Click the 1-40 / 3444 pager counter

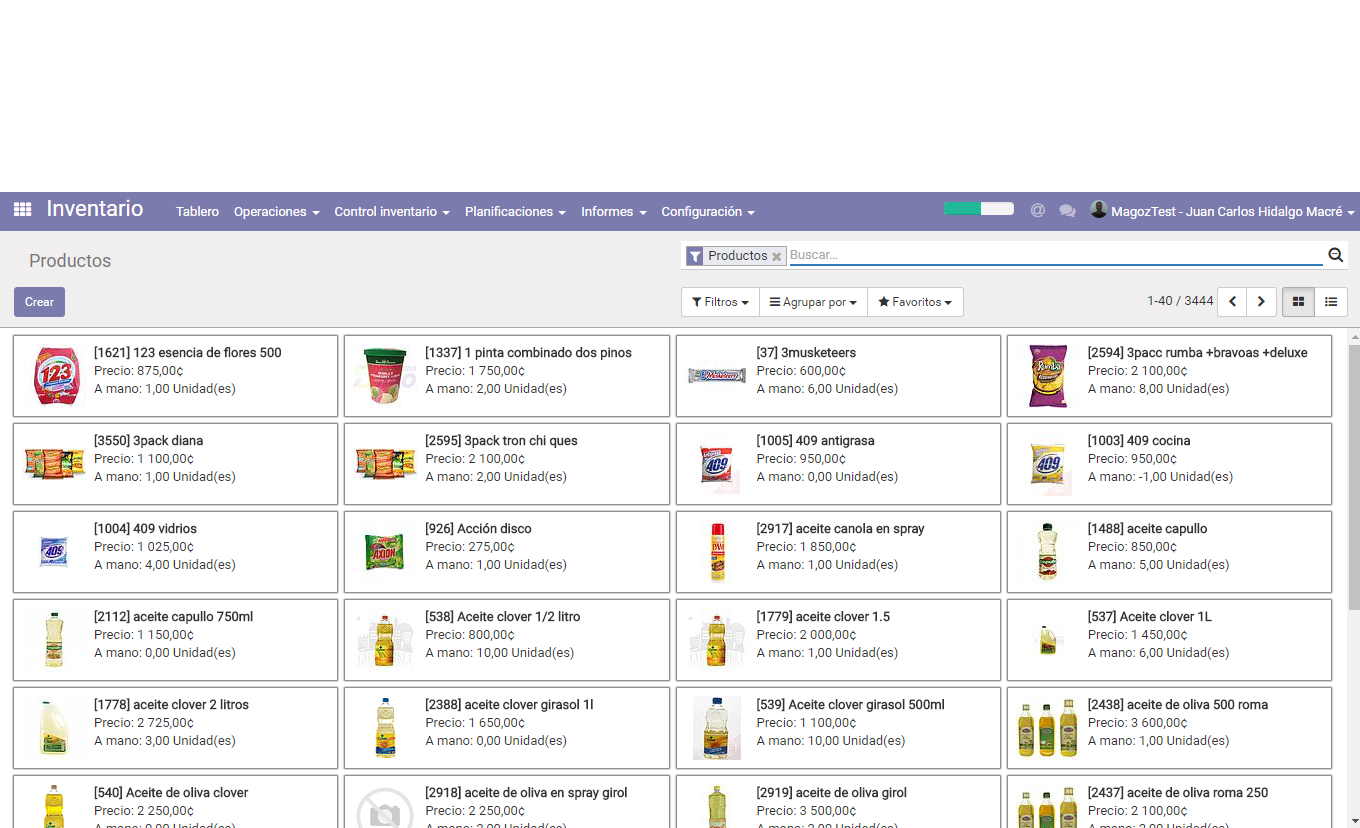(x=1180, y=301)
